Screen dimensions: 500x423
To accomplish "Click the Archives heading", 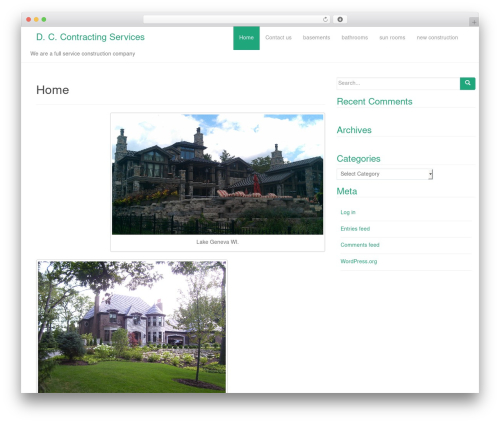I will pyautogui.click(x=354, y=130).
